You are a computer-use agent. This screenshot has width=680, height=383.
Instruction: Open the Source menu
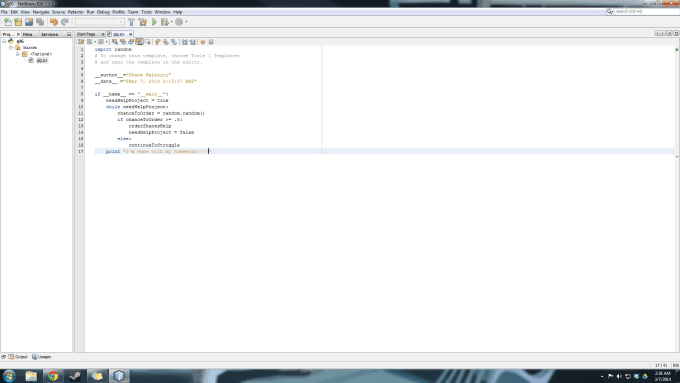click(x=59, y=12)
